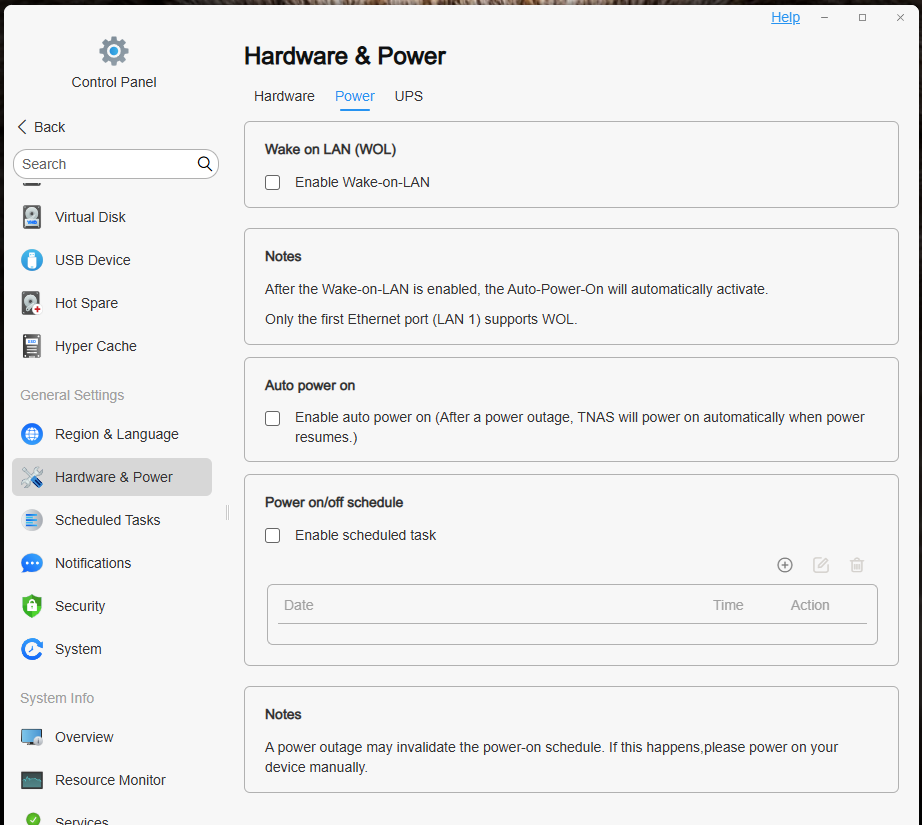Open Region & Language settings
The image size is (922, 825).
point(112,434)
